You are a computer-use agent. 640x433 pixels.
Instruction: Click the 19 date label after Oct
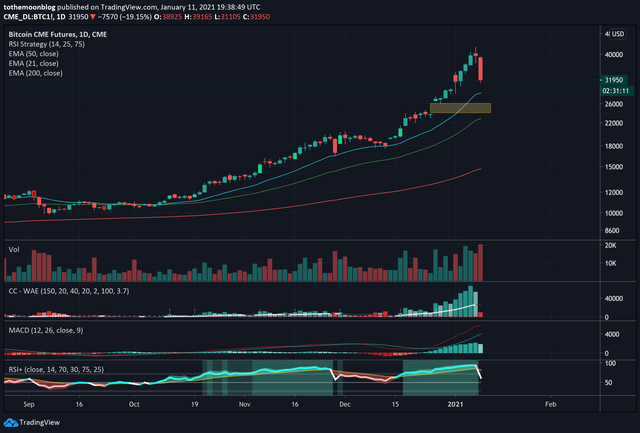(194, 404)
